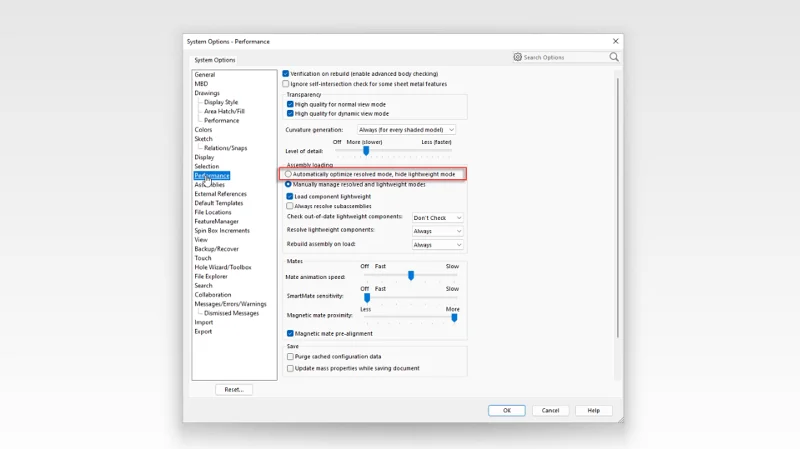Click the Level of detail slider handle
Screen dimensions: 800x449
click(x=366, y=151)
